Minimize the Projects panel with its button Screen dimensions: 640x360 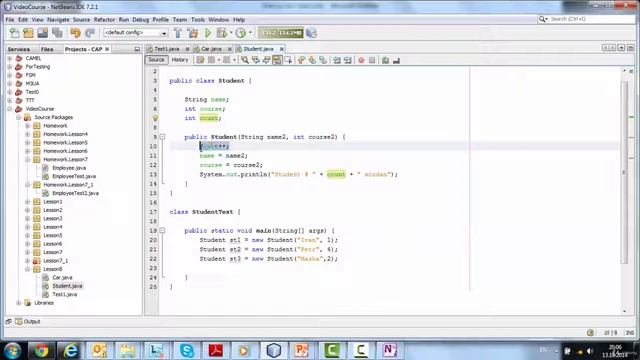click(x=137, y=49)
